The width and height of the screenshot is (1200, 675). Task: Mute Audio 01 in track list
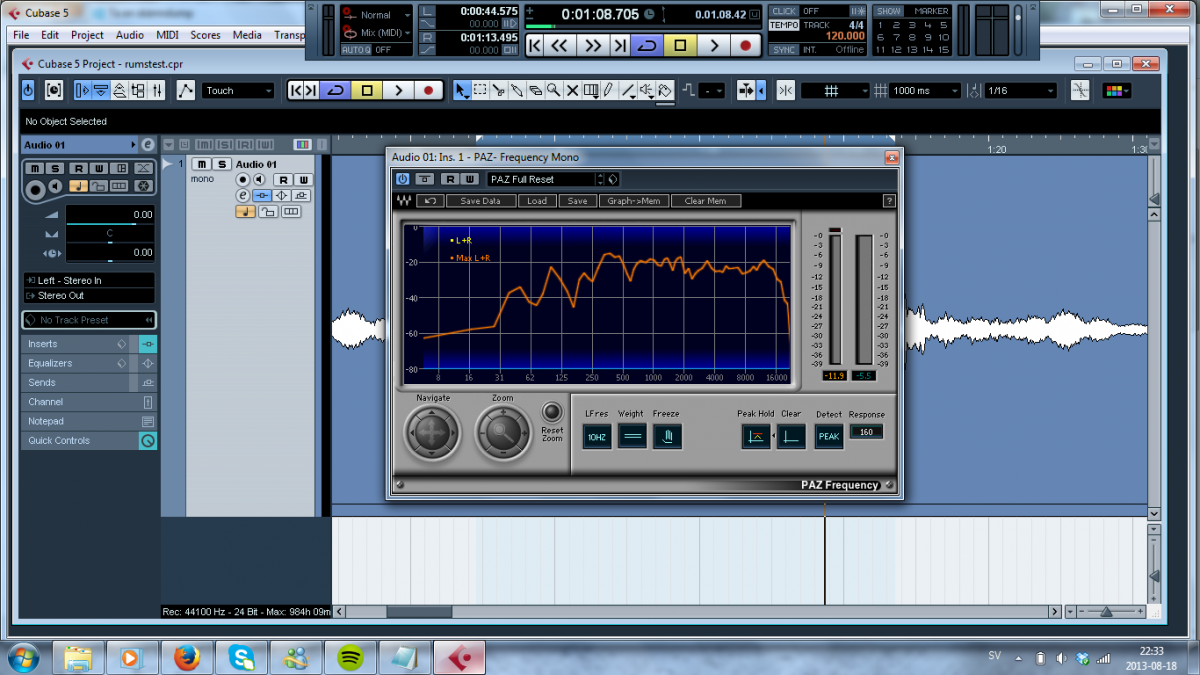(202, 164)
